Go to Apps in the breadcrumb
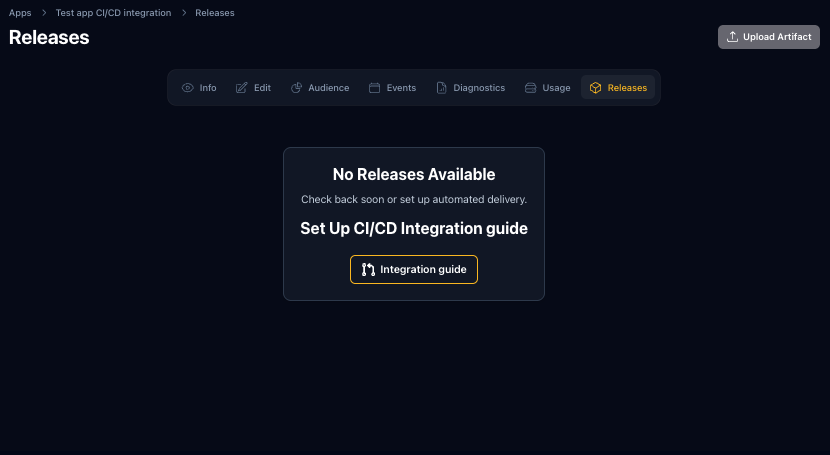The width and height of the screenshot is (830, 455). tap(20, 13)
